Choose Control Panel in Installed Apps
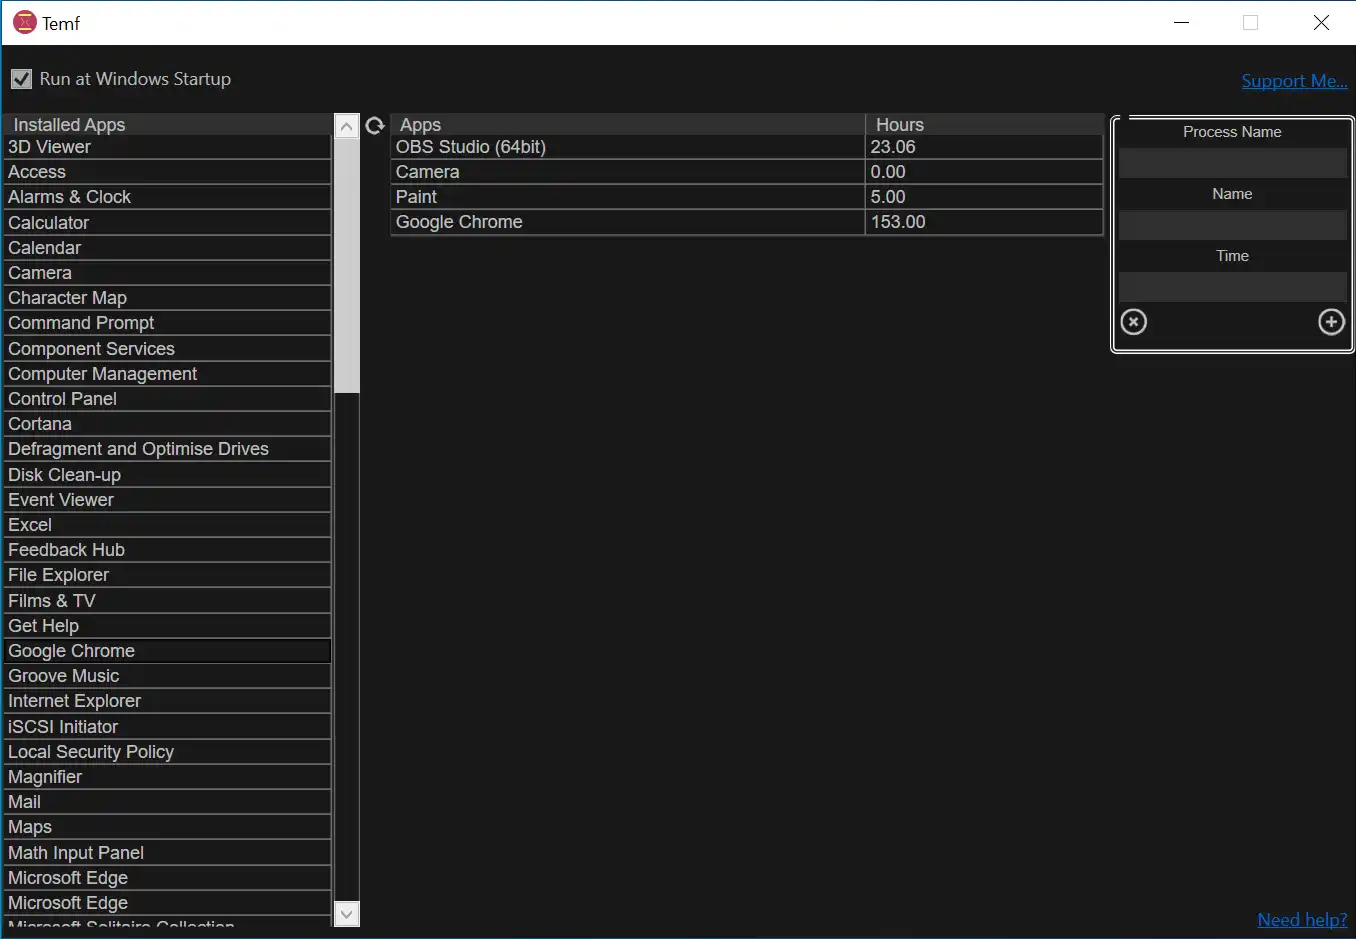1356x939 pixels. [167, 399]
